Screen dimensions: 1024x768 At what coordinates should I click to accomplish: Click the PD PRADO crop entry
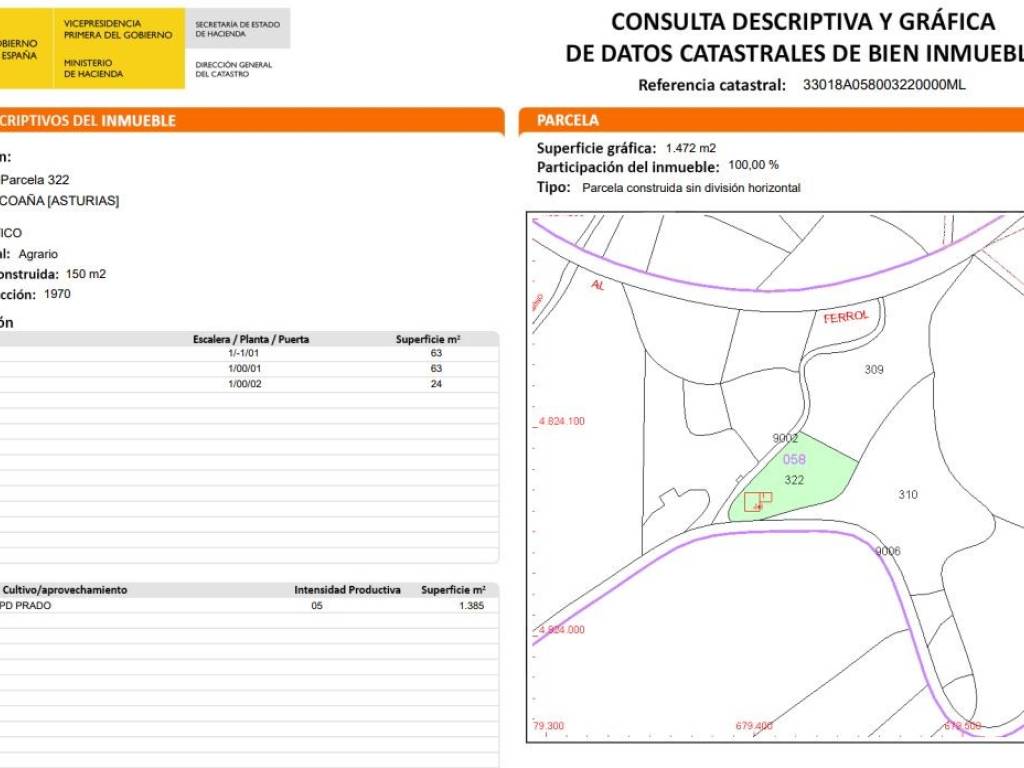tap(25, 605)
